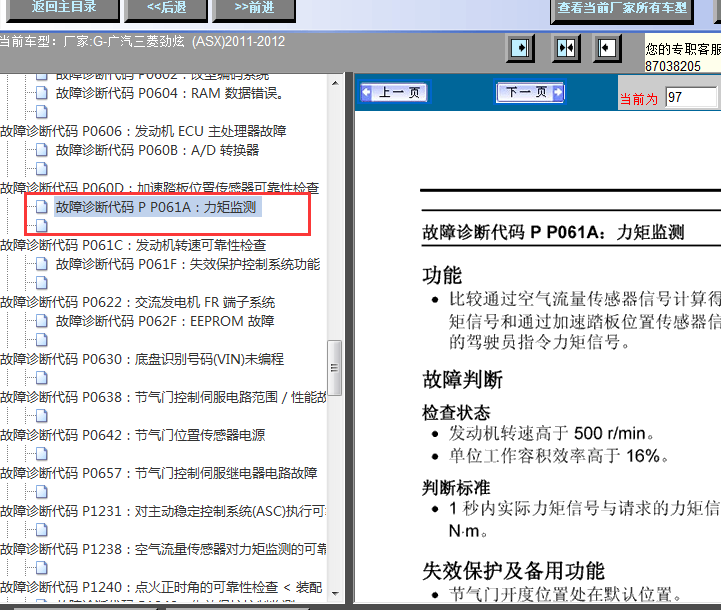This screenshot has width=721, height=610.
Task: Click the split-center pane layout icon
Action: [566, 48]
